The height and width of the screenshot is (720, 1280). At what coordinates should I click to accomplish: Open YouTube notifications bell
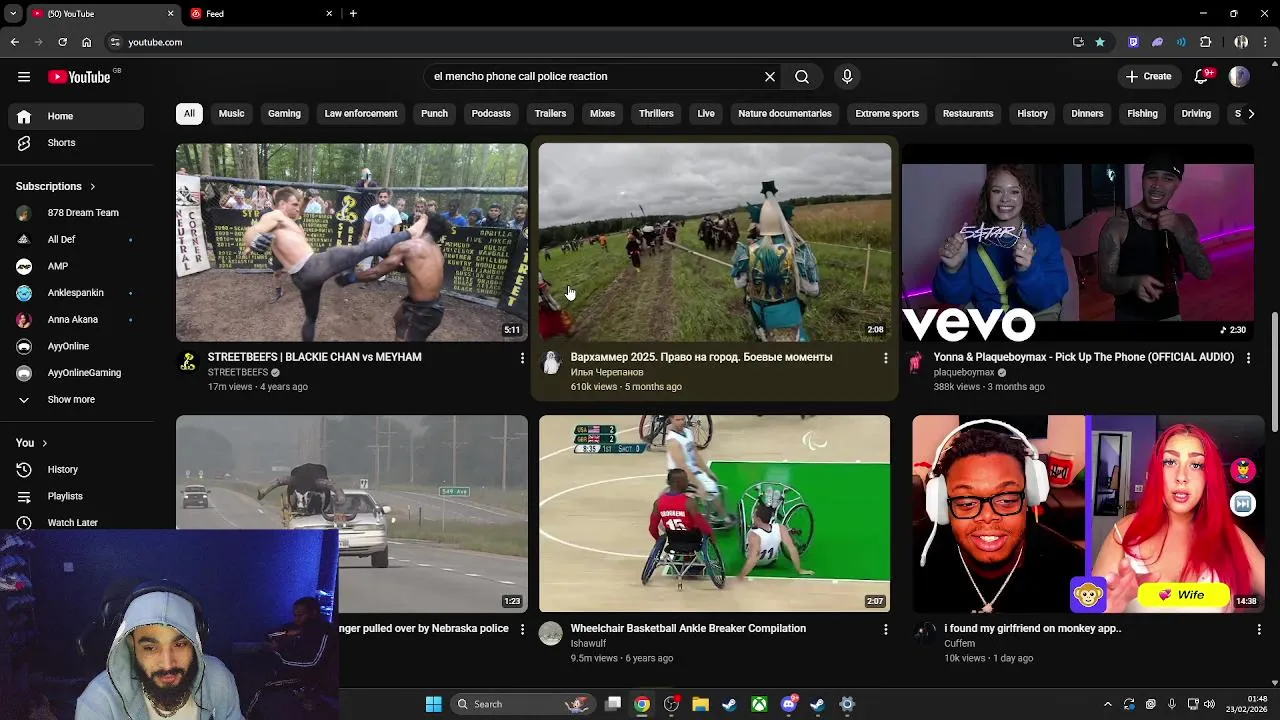(x=1201, y=76)
